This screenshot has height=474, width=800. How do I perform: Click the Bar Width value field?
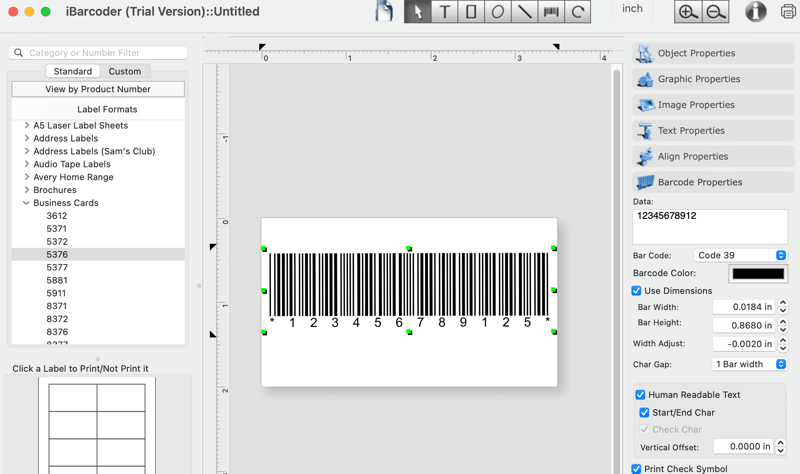(x=743, y=307)
